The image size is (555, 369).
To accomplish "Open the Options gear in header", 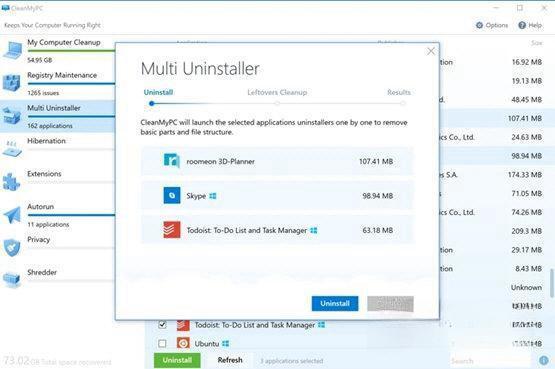I will [x=479, y=25].
